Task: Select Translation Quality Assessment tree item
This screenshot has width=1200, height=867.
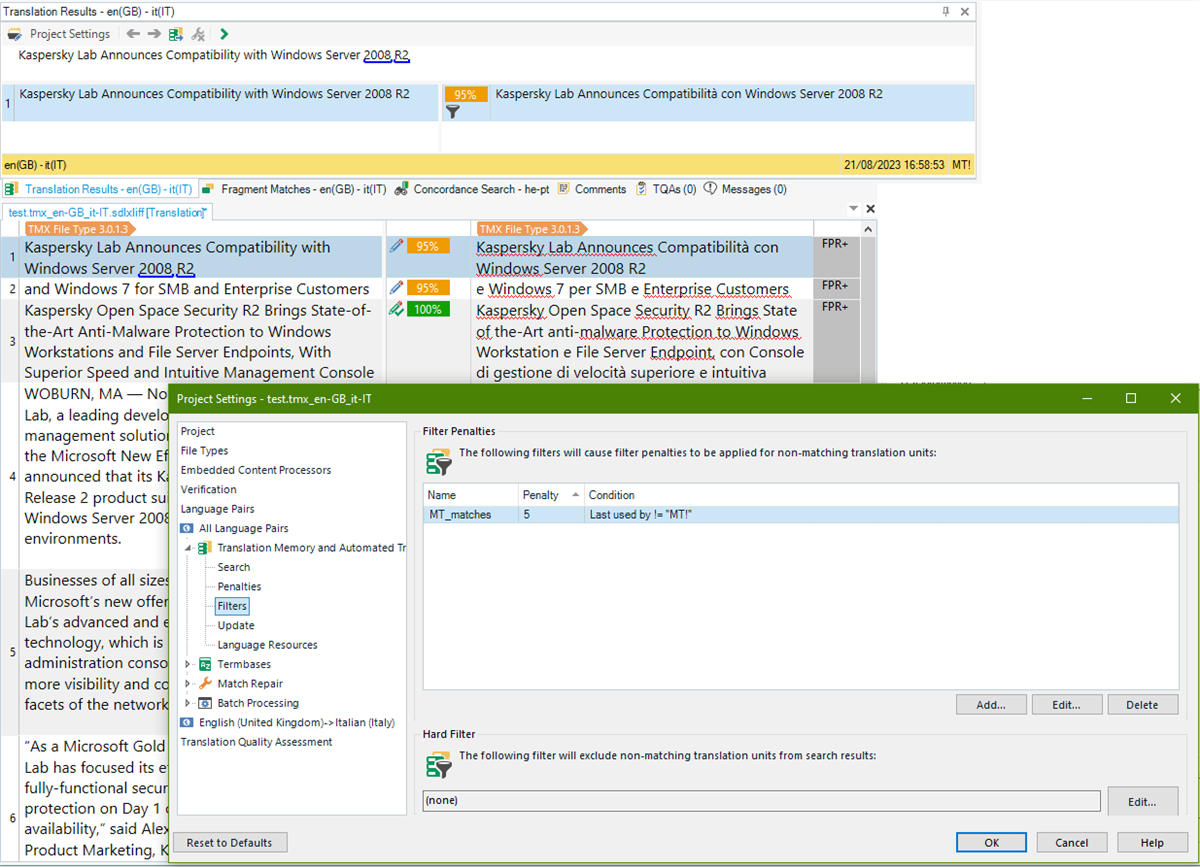Action: 256,742
